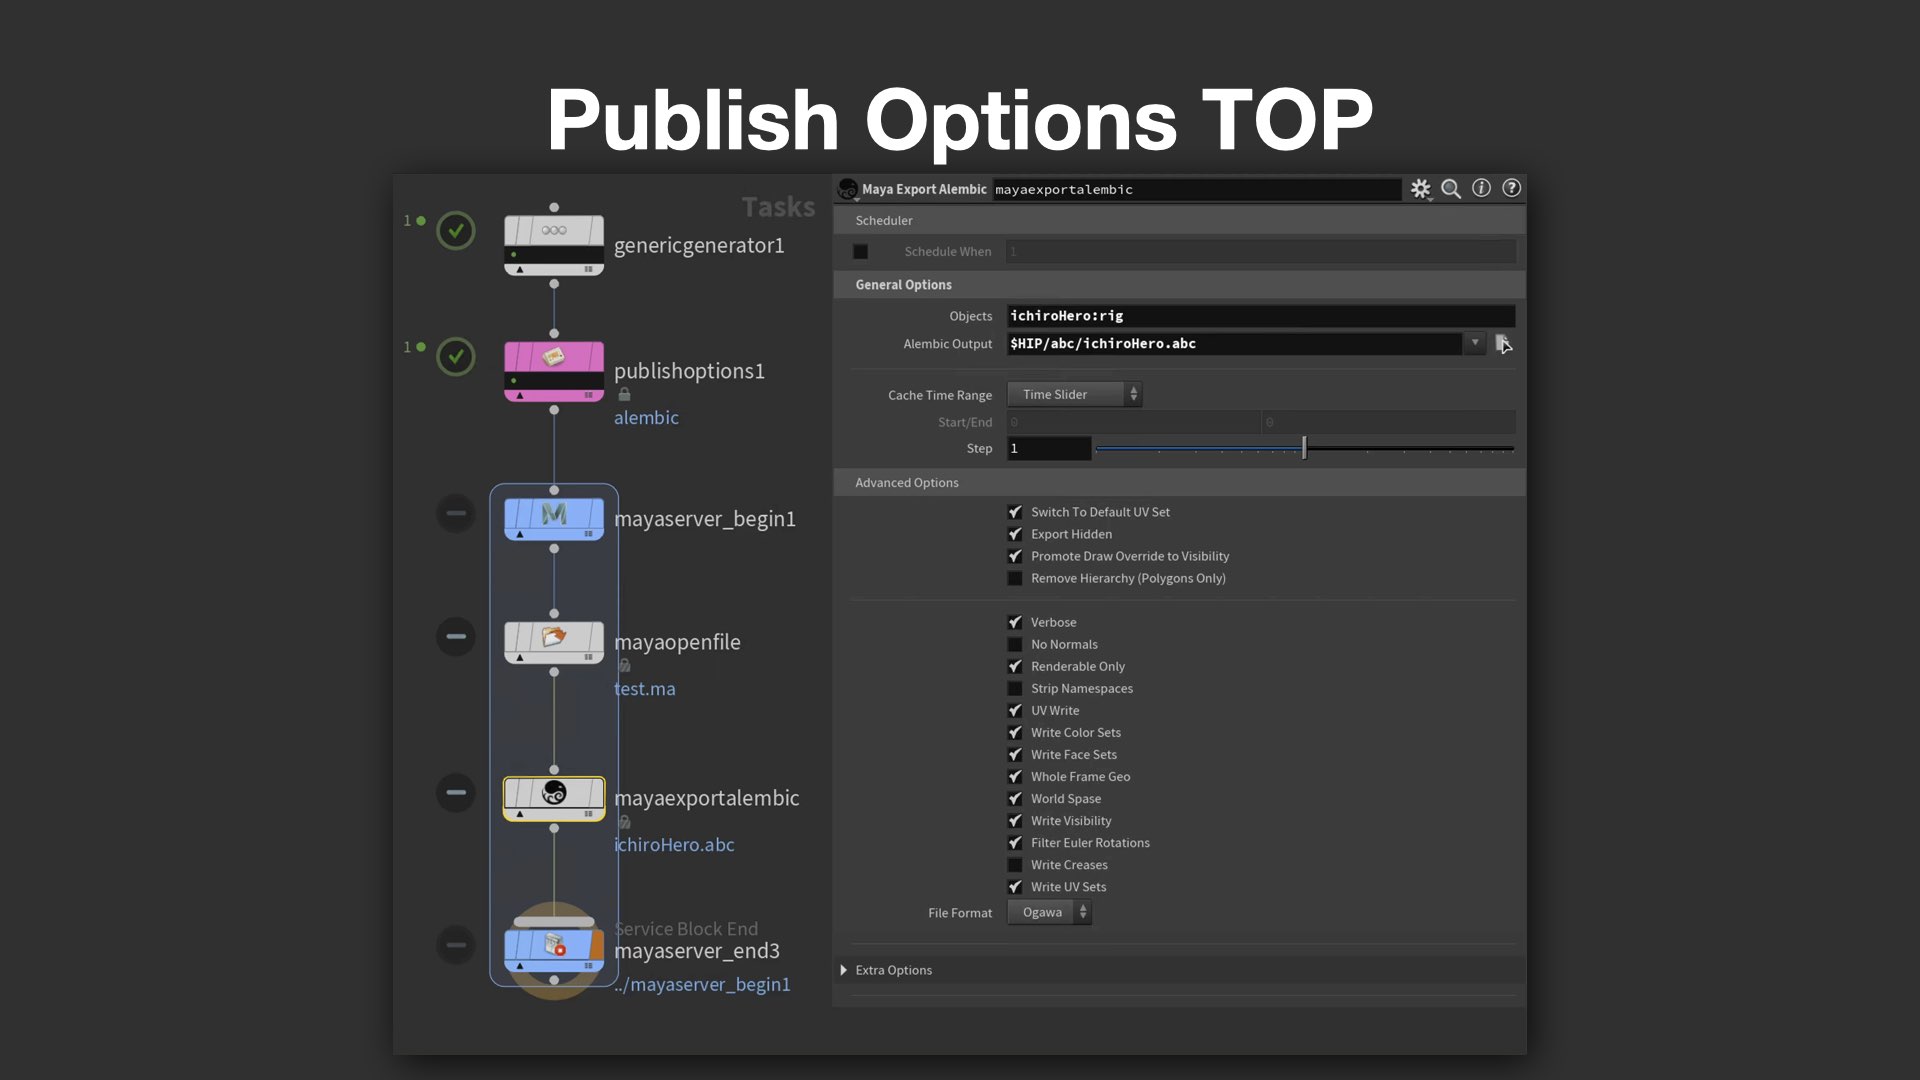Open the help question mark icon
The width and height of the screenshot is (1920, 1080).
point(1511,188)
